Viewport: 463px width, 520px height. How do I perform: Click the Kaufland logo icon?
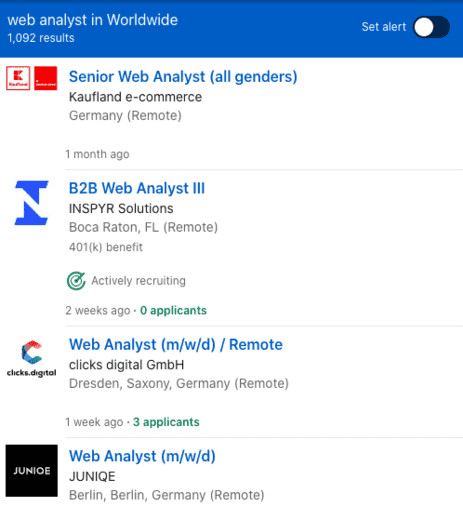18,78
